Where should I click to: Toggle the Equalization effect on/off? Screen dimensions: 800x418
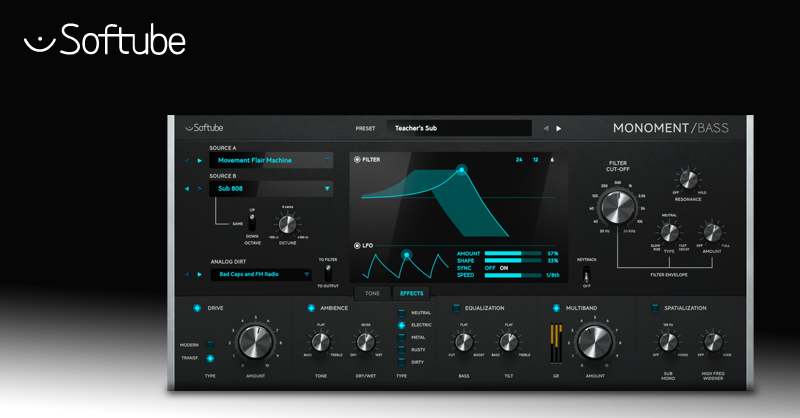[456, 308]
